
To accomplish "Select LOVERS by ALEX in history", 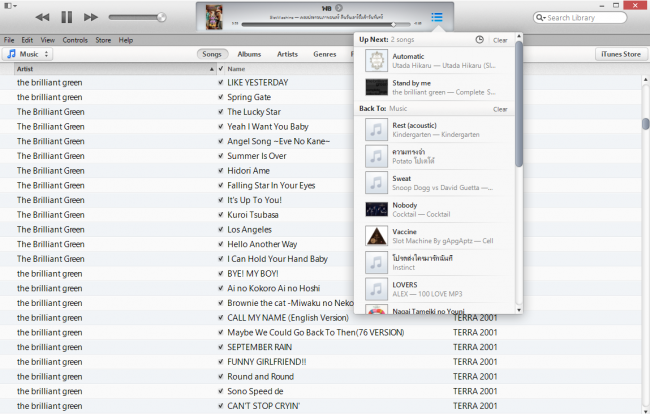I will pos(435,289).
